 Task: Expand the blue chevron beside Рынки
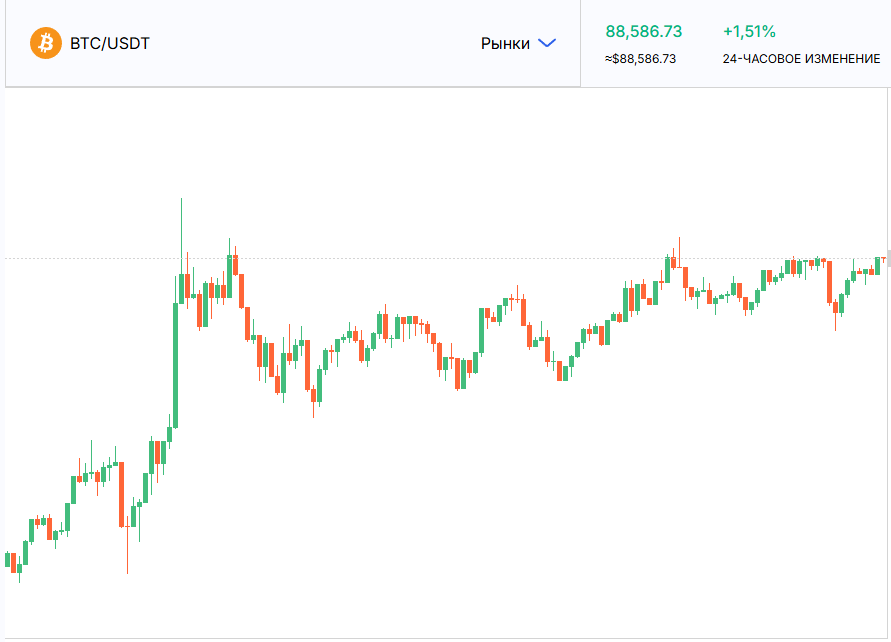point(546,43)
